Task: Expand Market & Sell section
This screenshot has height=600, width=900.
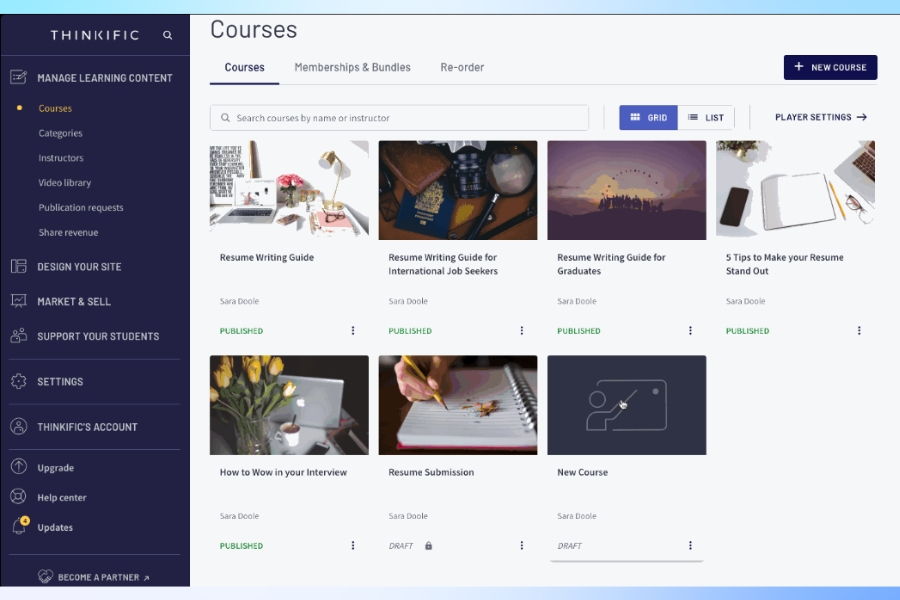Action: click(74, 301)
